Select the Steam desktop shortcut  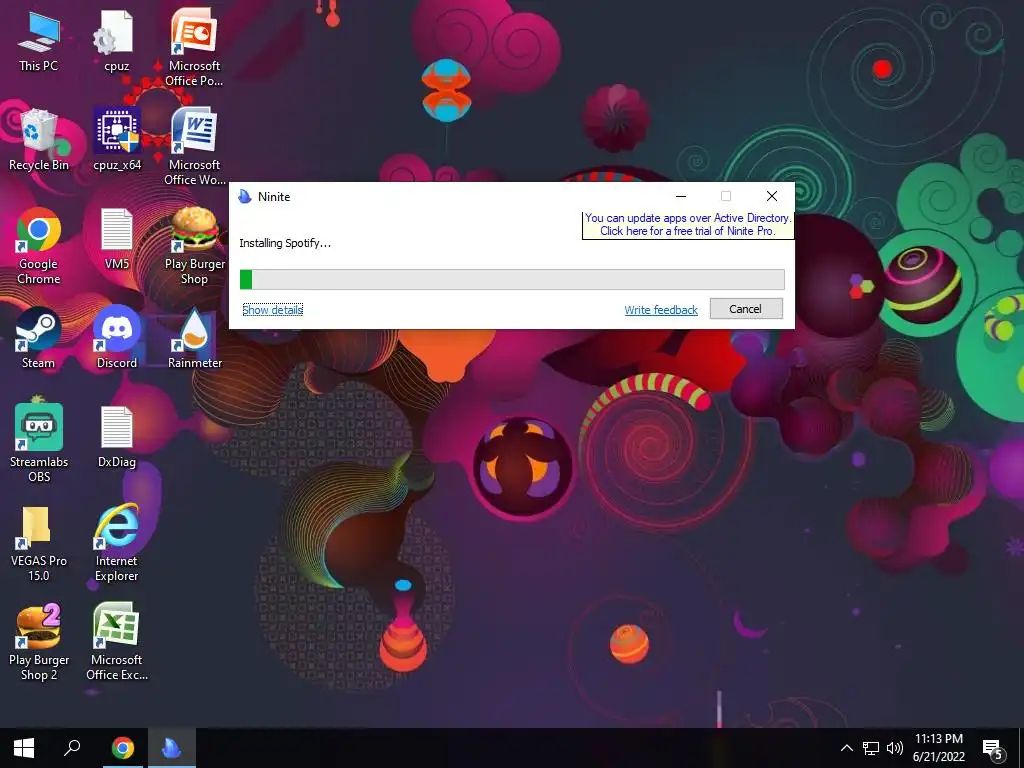[x=39, y=338]
